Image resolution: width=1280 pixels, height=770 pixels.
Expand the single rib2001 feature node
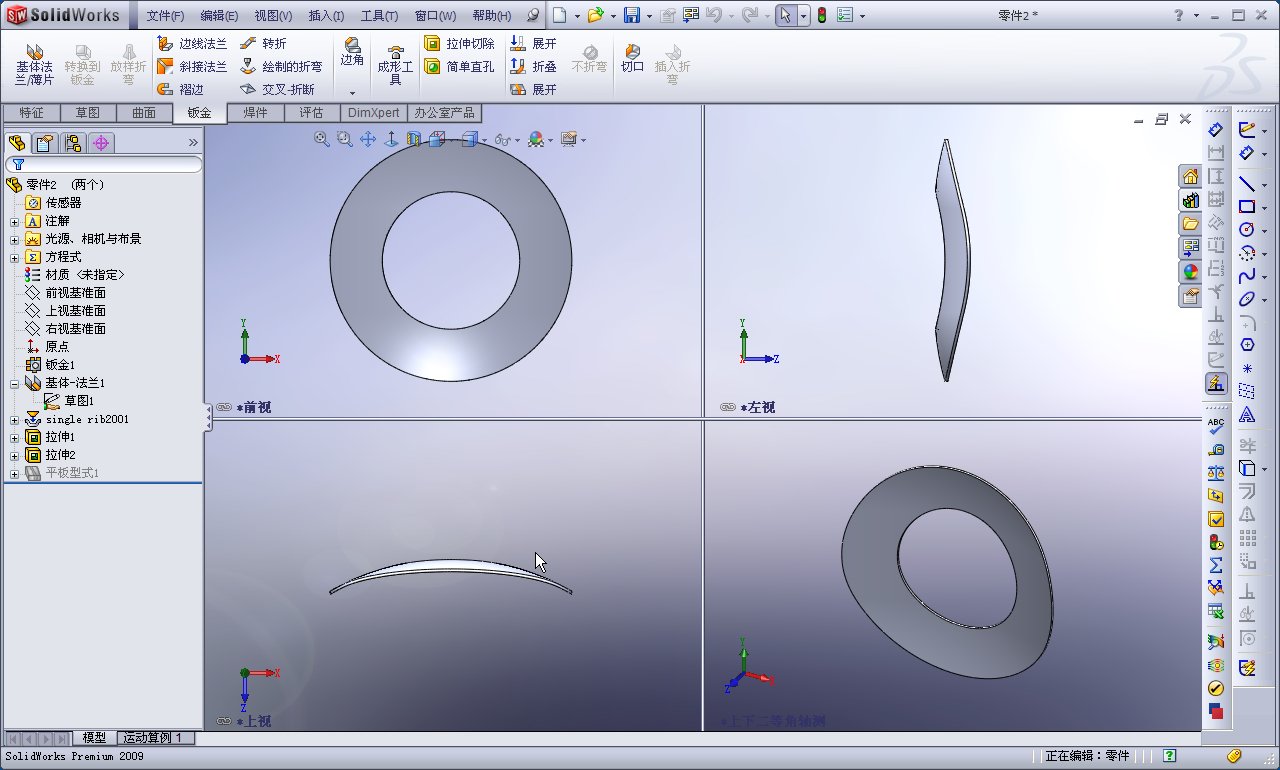(x=14, y=419)
